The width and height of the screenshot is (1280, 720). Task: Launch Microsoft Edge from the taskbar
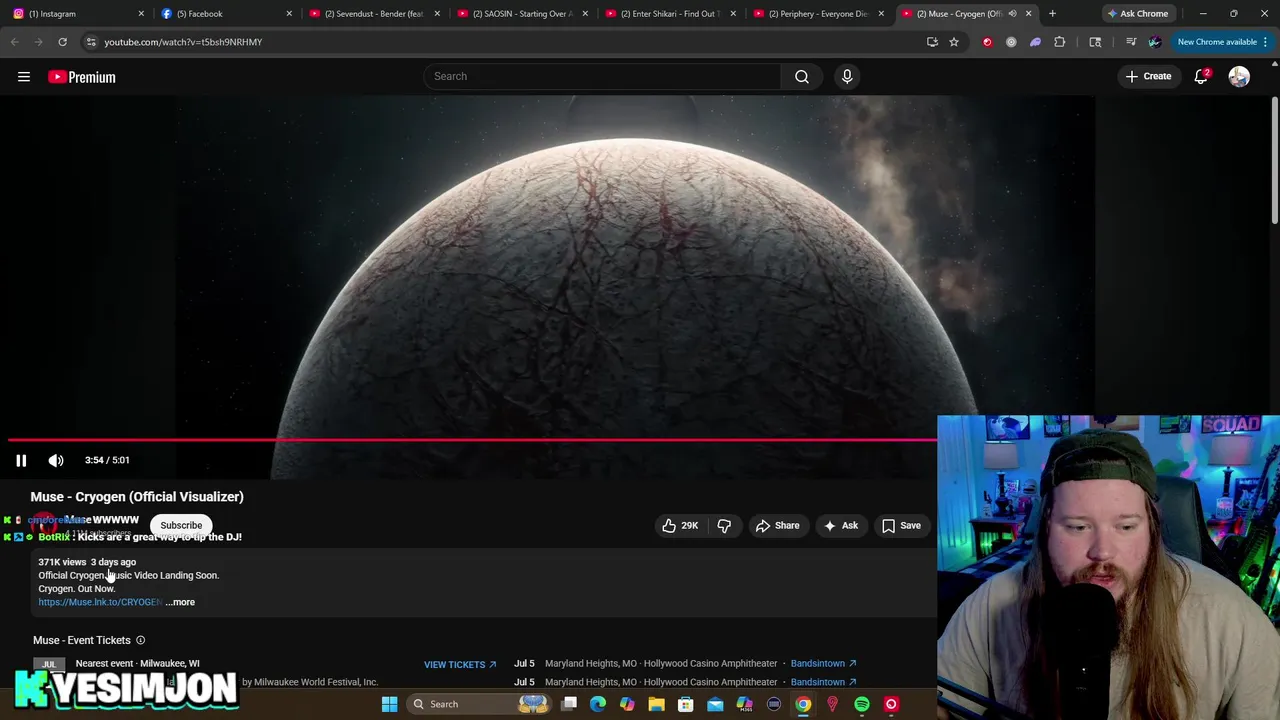tap(598, 704)
